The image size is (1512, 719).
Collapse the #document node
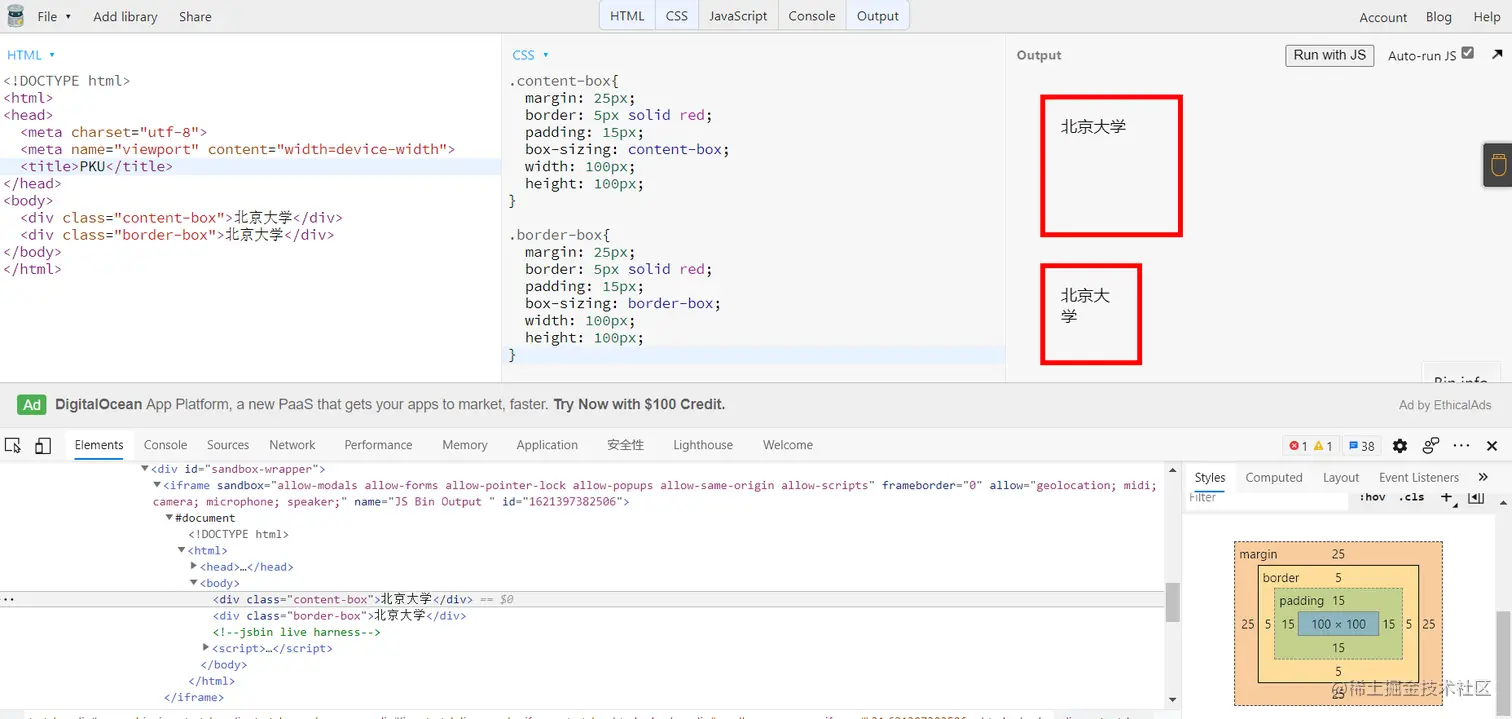coord(169,517)
